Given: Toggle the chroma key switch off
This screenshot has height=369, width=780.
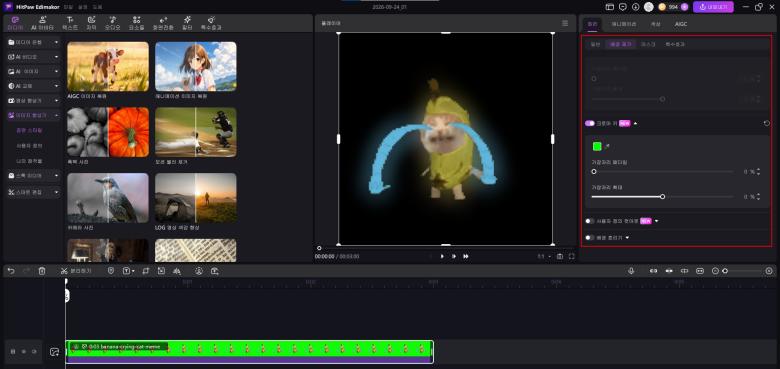Looking at the screenshot, I should point(590,123).
